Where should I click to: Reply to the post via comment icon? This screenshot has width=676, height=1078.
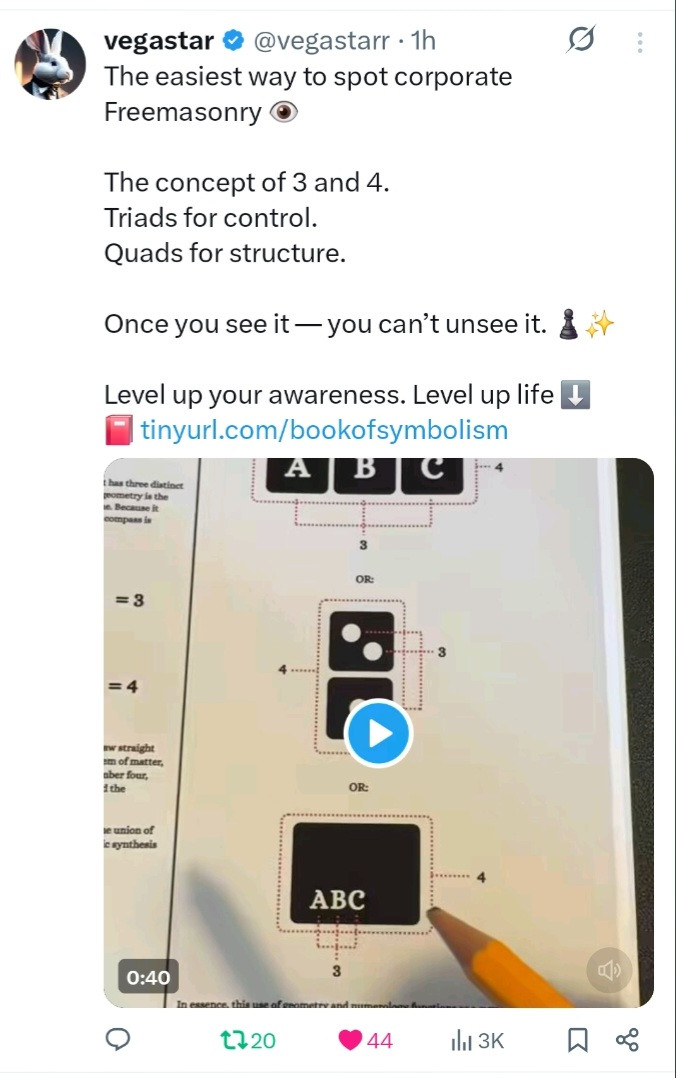click(119, 1041)
